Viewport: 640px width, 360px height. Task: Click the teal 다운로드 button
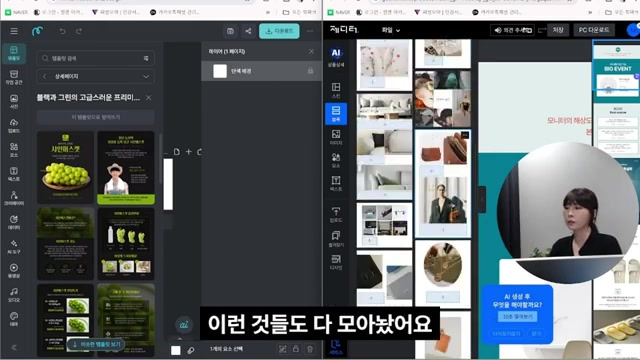[279, 31]
